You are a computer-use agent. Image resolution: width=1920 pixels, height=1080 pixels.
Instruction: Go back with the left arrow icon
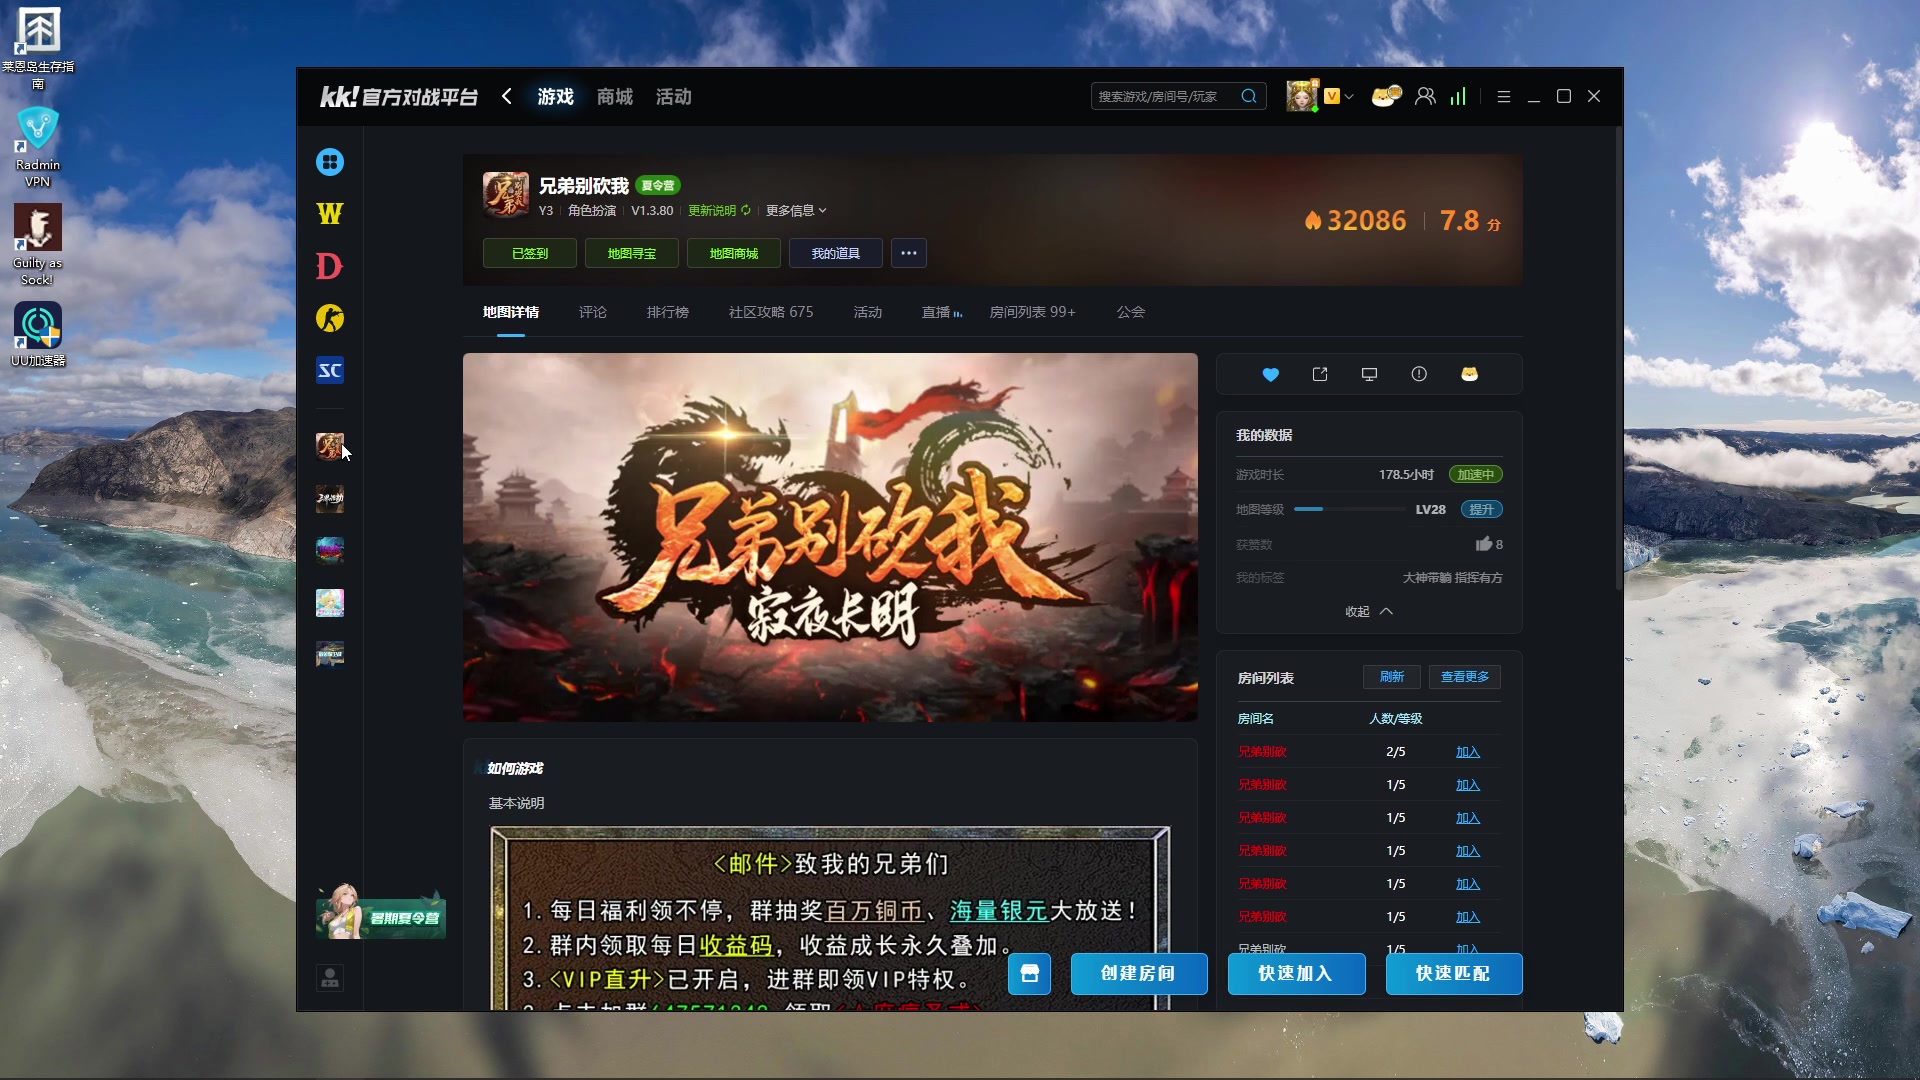tap(507, 96)
